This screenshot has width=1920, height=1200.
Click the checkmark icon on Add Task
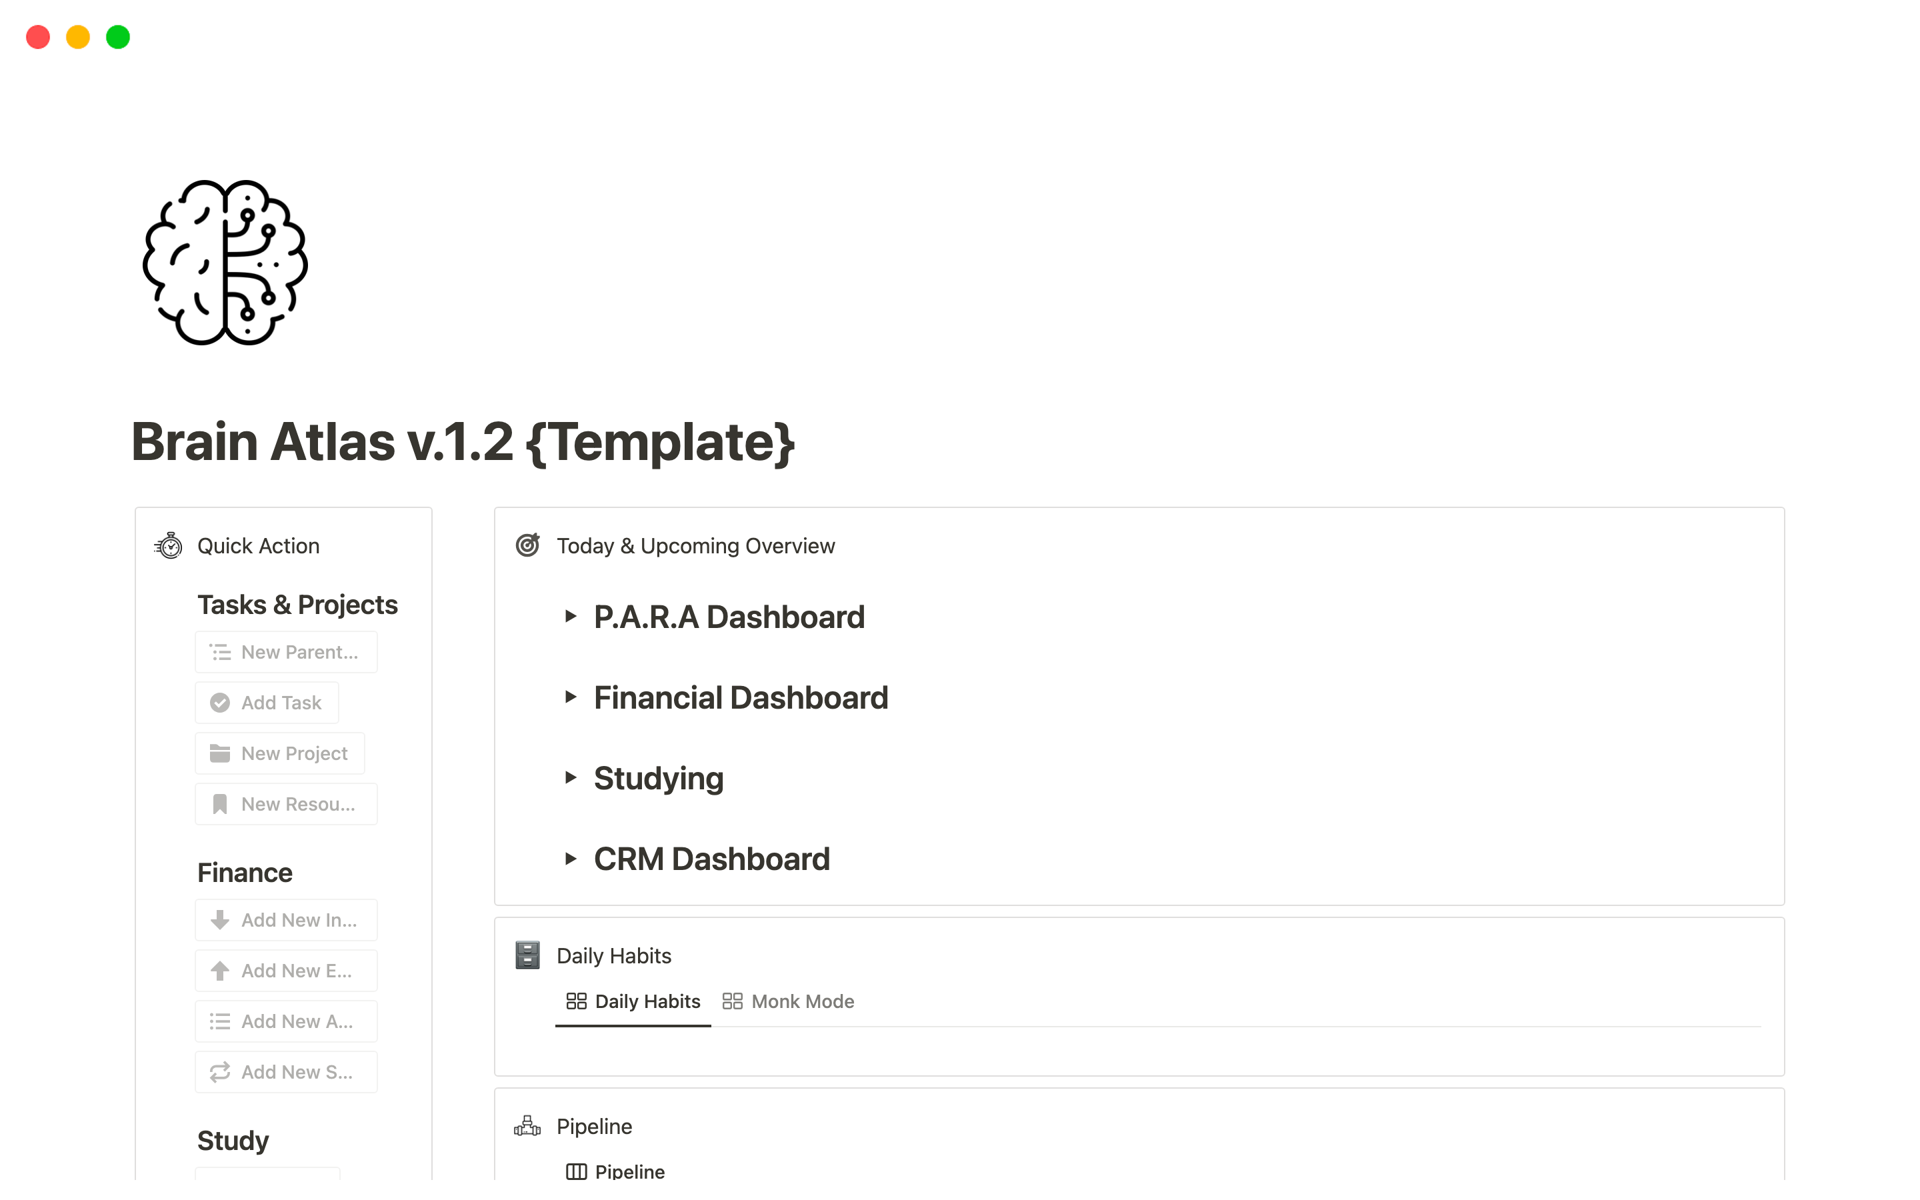[220, 703]
